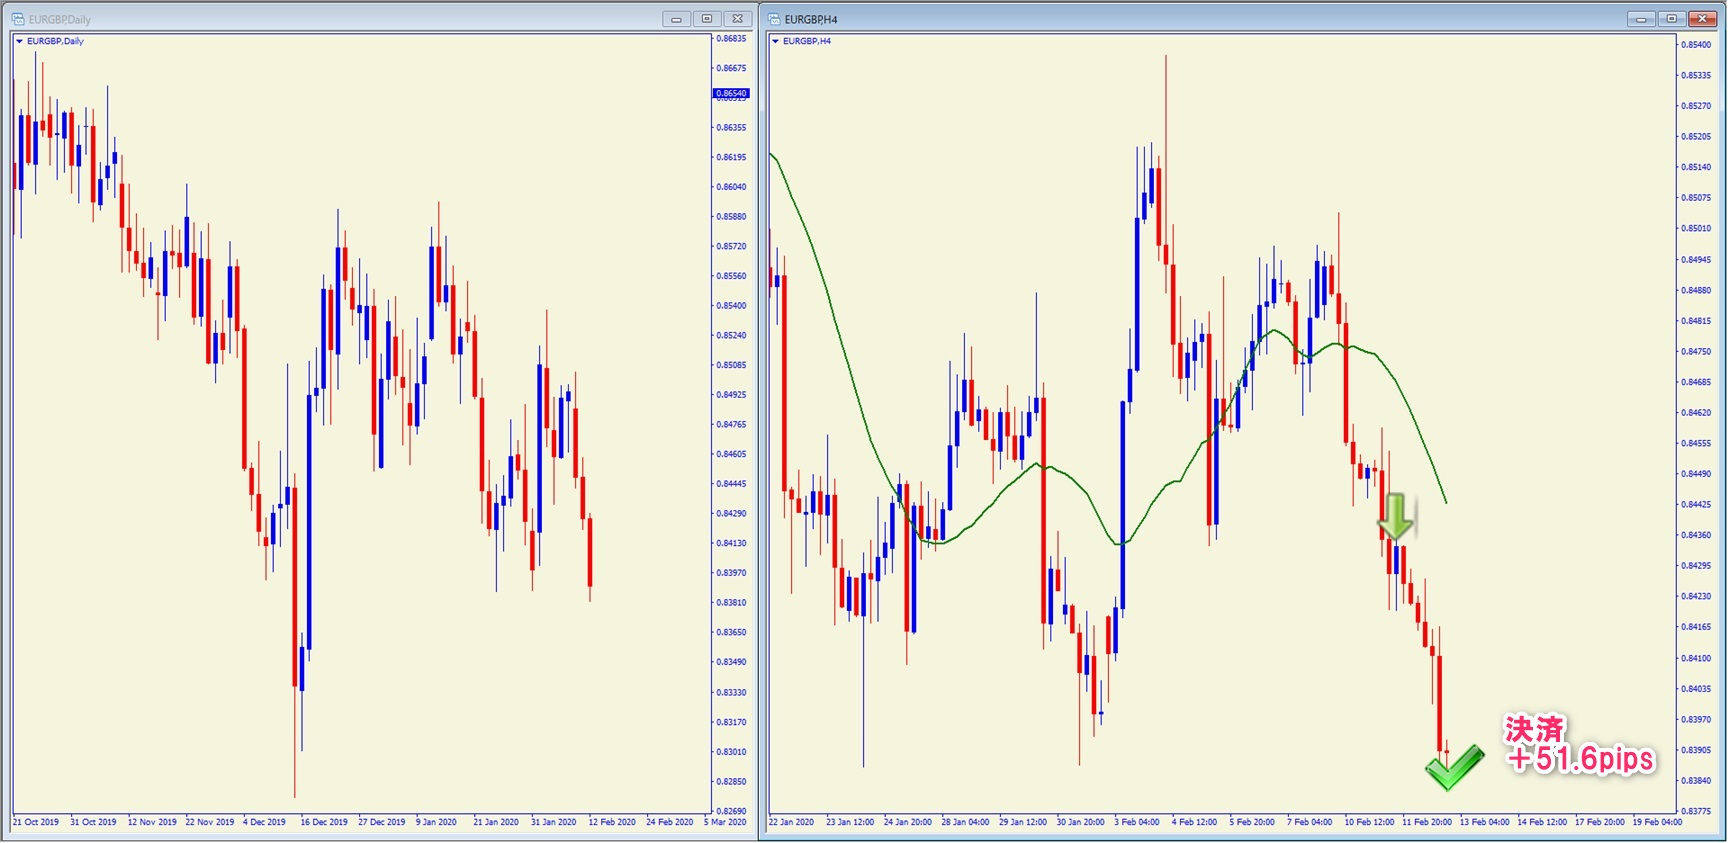Click date label 27 Dec 2019 on Daily chart
The height and width of the screenshot is (843, 1728).
point(382,822)
